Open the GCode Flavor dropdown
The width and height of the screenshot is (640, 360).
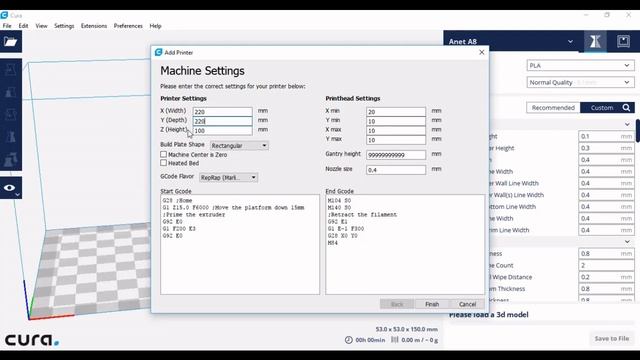[229, 177]
